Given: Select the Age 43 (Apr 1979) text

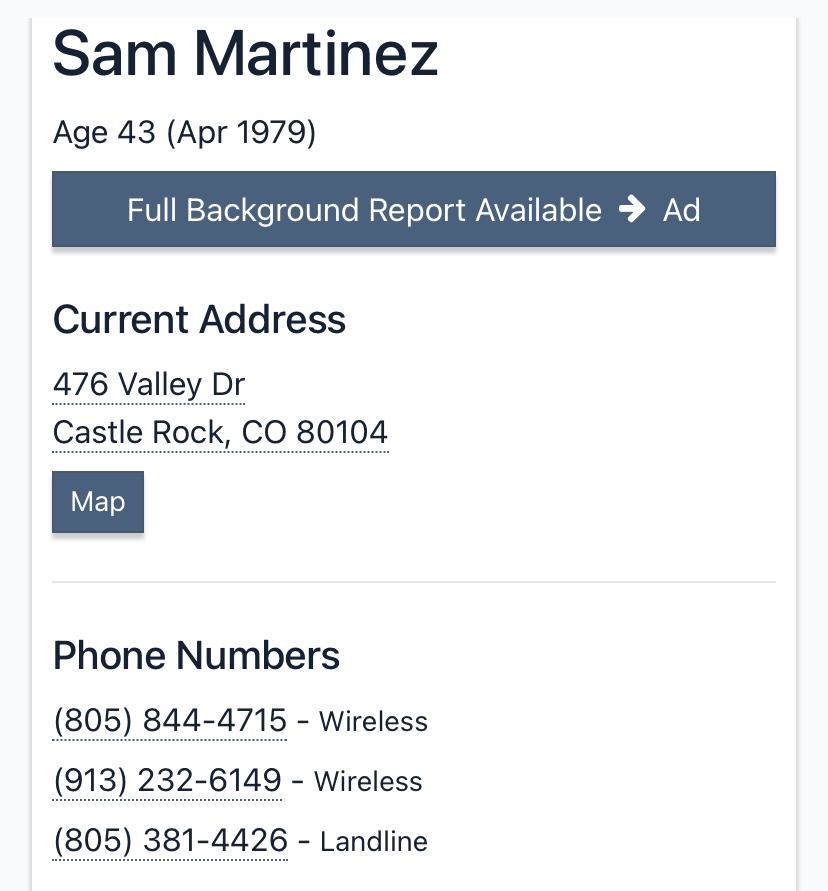Looking at the screenshot, I should point(184,133).
